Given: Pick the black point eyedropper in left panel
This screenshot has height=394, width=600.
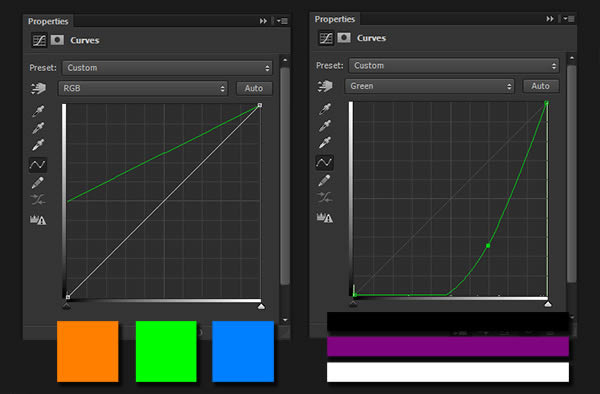Looking at the screenshot, I should coord(38,111).
